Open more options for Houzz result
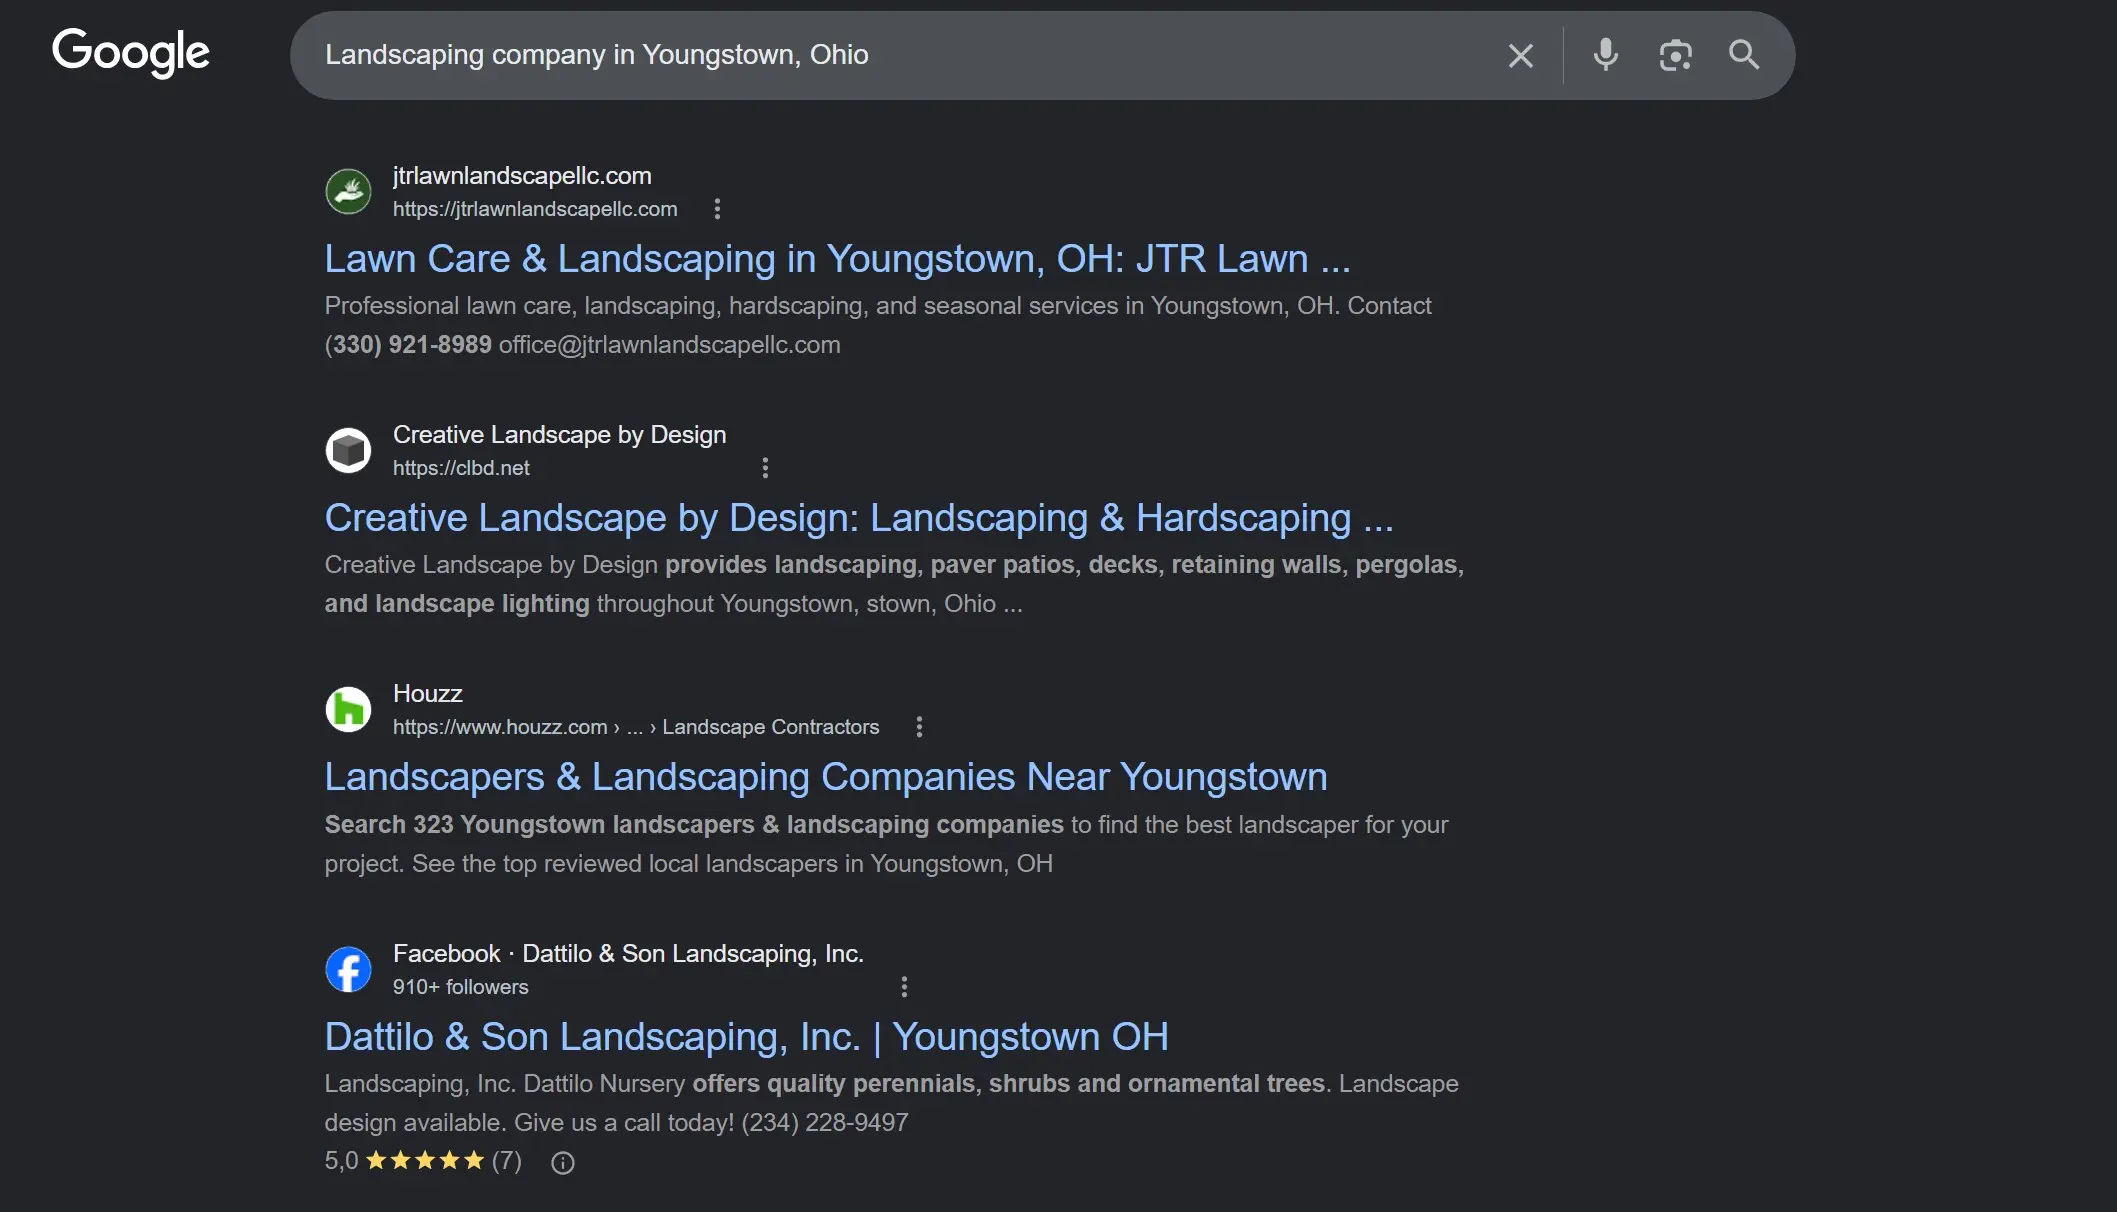This screenshot has width=2117, height=1212. pos(919,727)
